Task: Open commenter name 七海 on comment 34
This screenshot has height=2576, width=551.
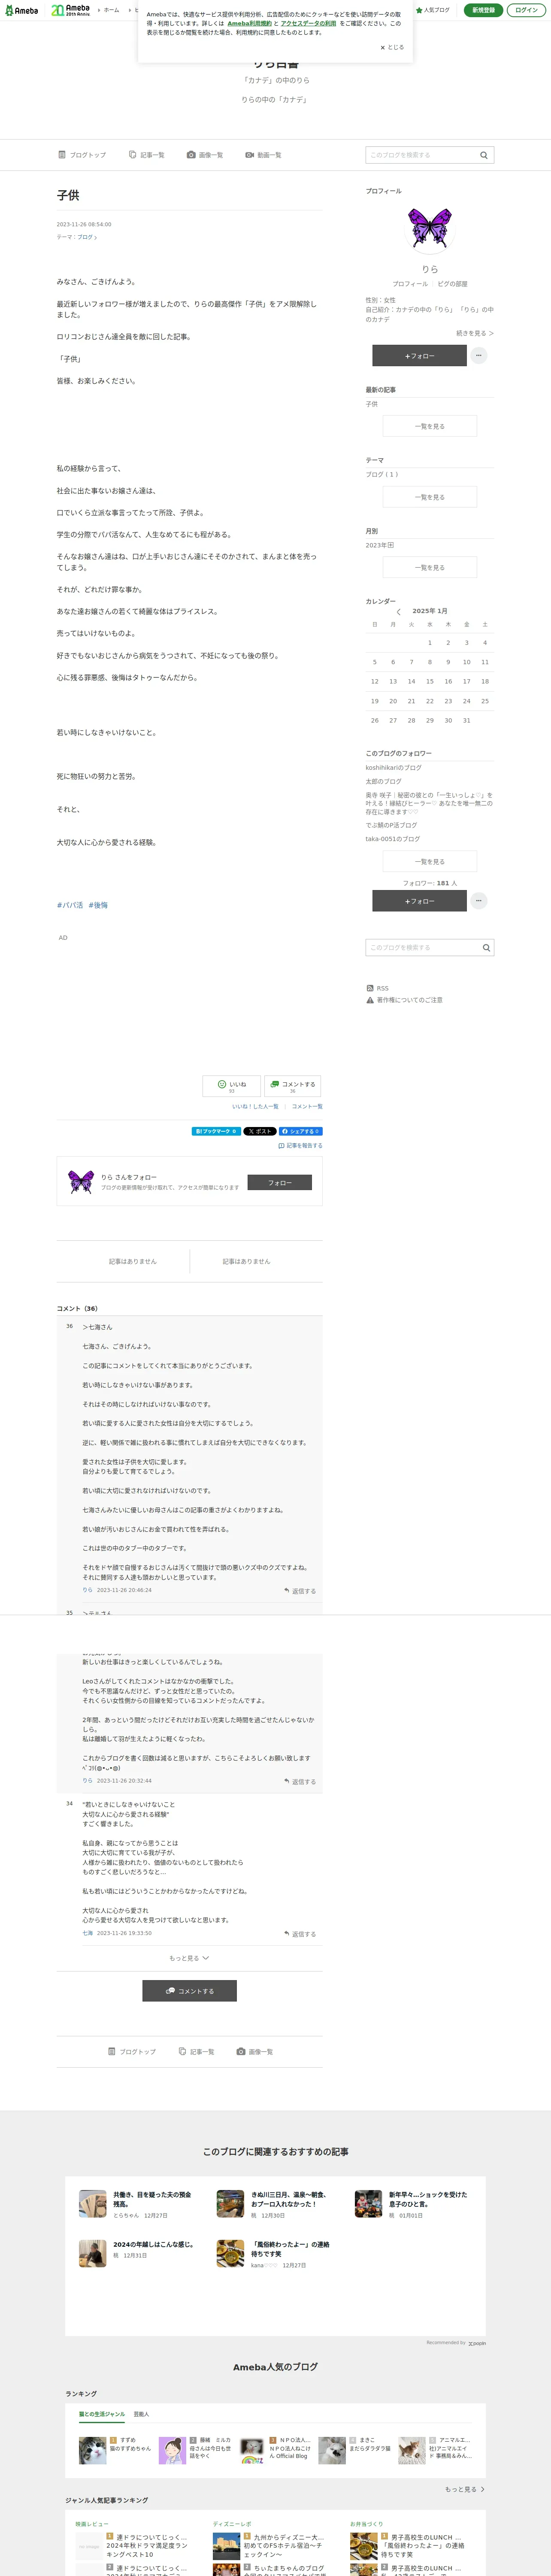Action: click(87, 1933)
